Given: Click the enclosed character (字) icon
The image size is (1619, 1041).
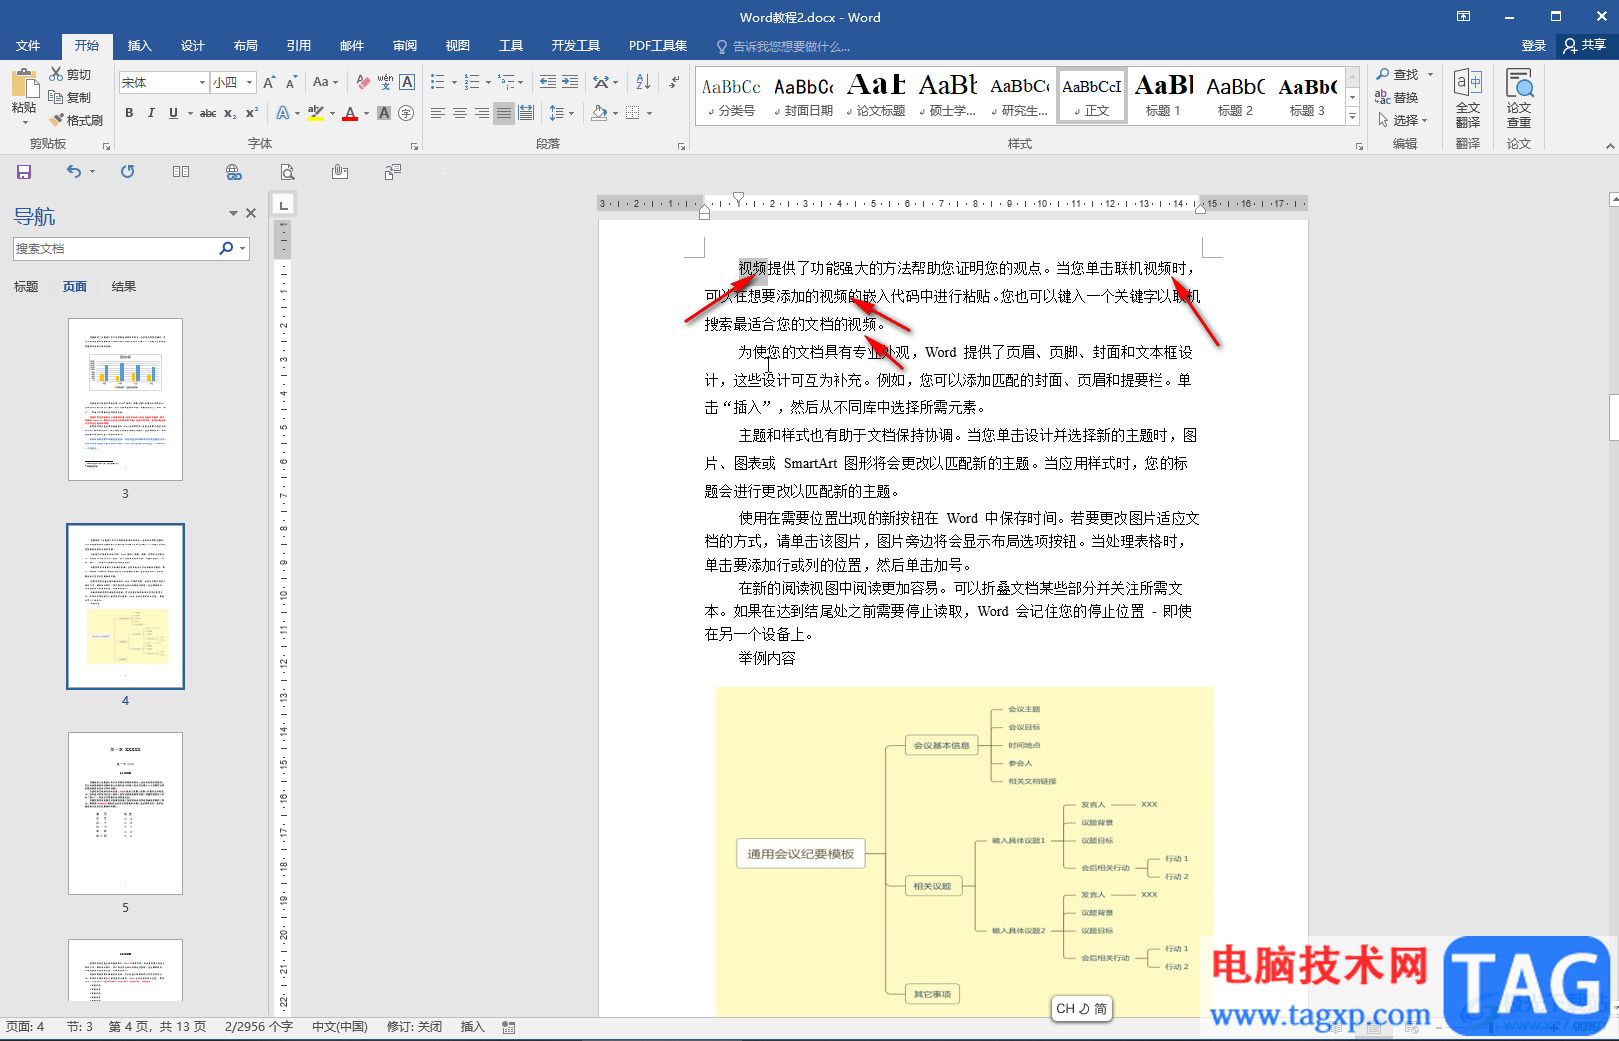Looking at the screenshot, I should [x=406, y=113].
